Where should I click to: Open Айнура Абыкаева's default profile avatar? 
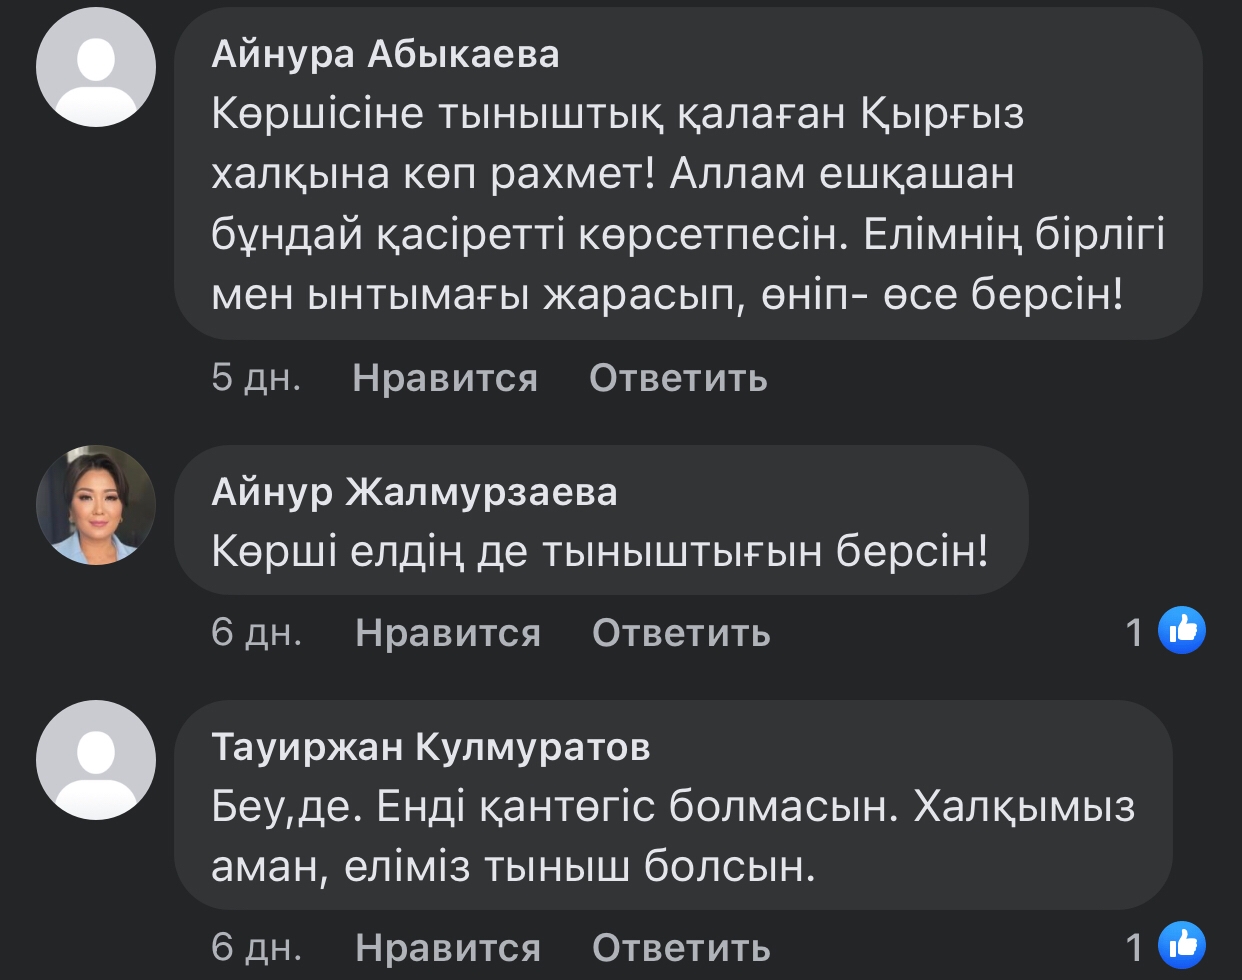[96, 67]
